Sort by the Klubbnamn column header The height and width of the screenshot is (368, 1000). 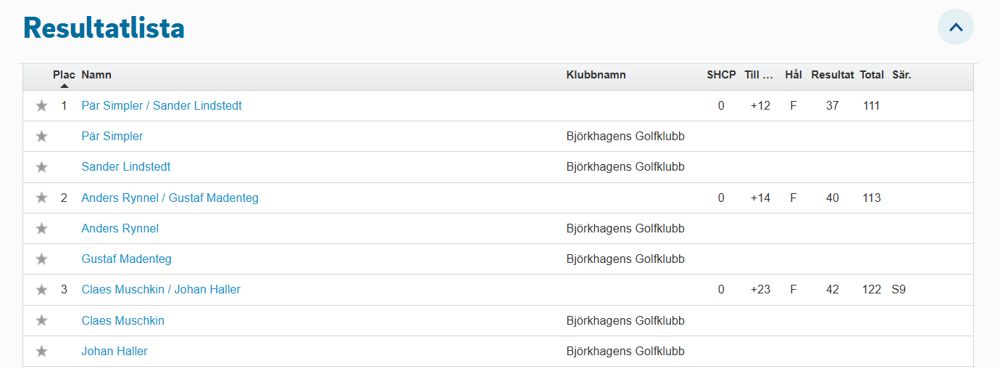tap(596, 75)
